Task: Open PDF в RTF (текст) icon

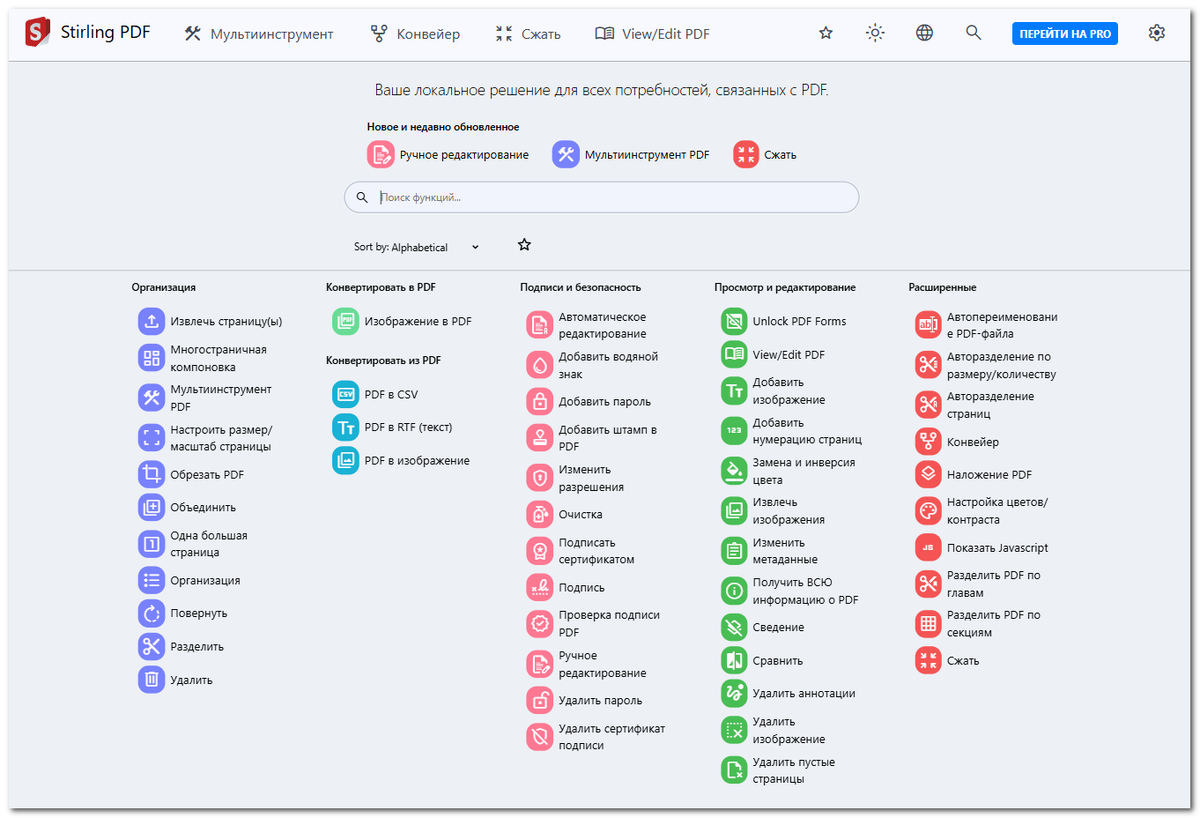Action: (345, 427)
